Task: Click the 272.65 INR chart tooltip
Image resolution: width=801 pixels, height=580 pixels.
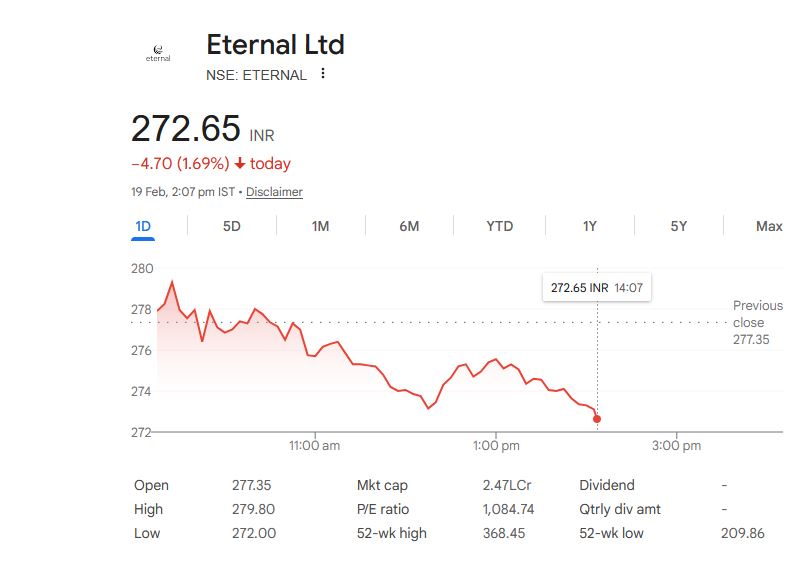Action: coord(596,288)
